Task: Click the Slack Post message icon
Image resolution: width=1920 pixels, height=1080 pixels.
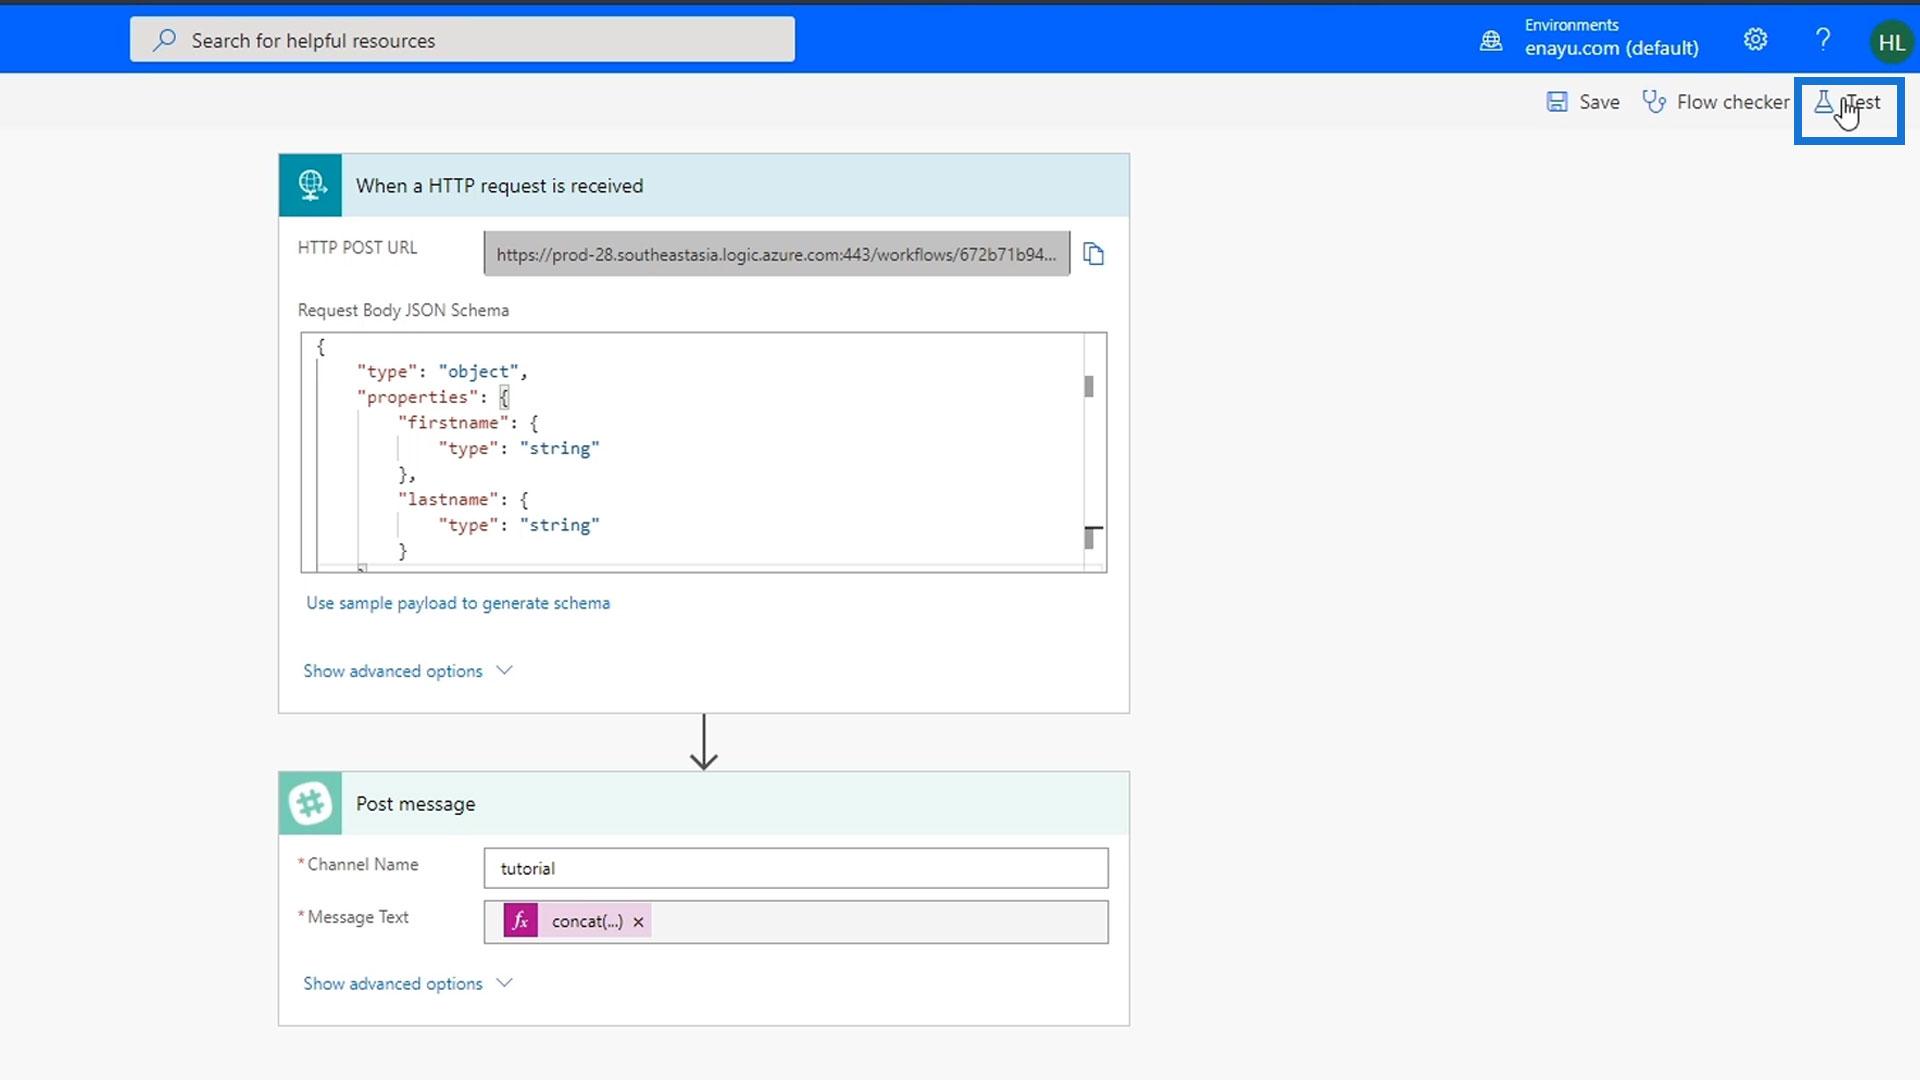Action: point(311,803)
